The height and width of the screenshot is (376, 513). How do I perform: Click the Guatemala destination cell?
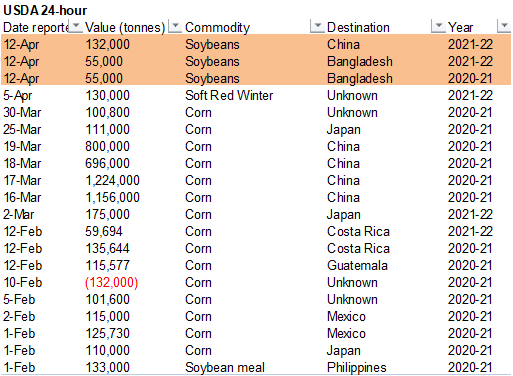(357, 266)
